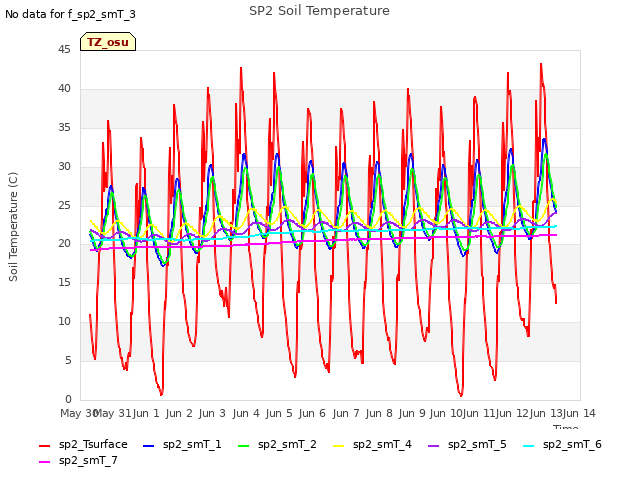Viewport: 640px width, 480px height.
Task: Click the TZ_osu annotation label
Action: (108, 42)
